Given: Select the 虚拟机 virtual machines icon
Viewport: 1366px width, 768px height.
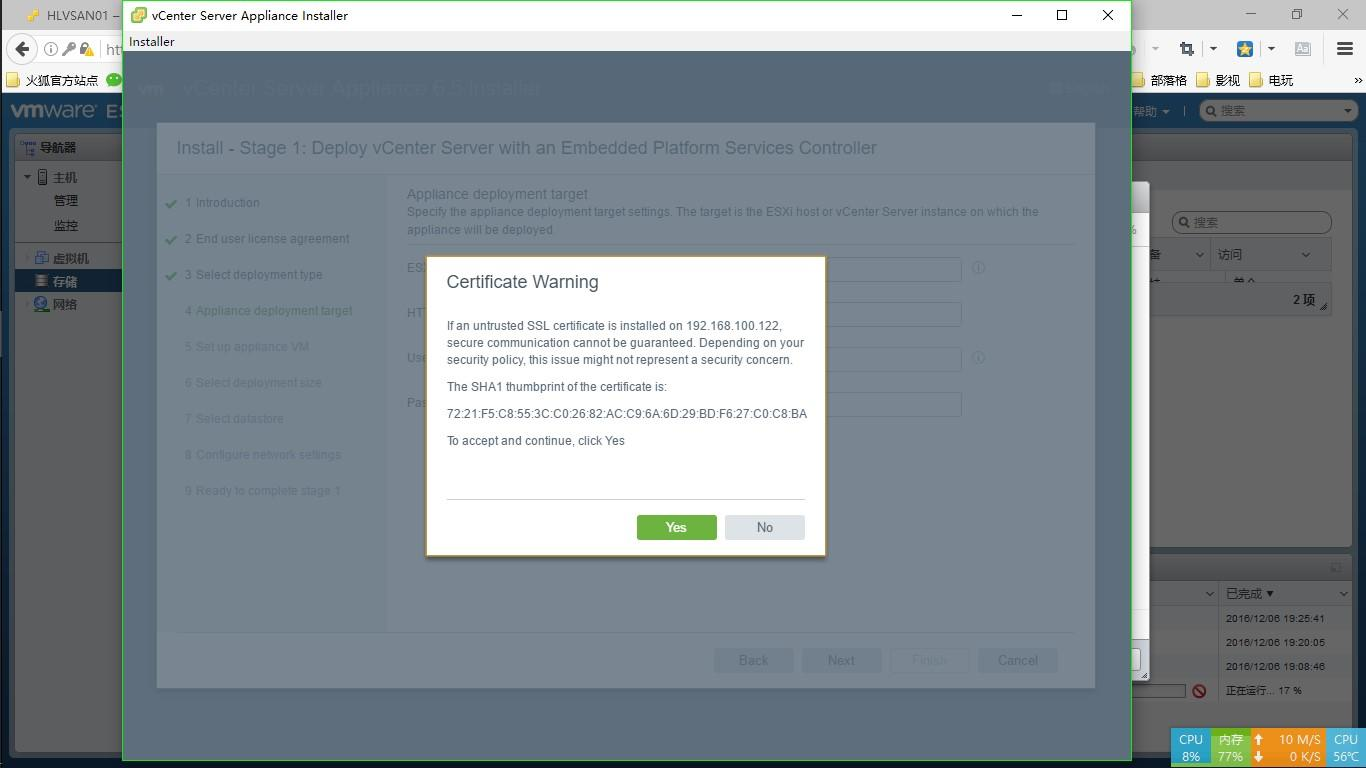Looking at the screenshot, I should click(41, 258).
